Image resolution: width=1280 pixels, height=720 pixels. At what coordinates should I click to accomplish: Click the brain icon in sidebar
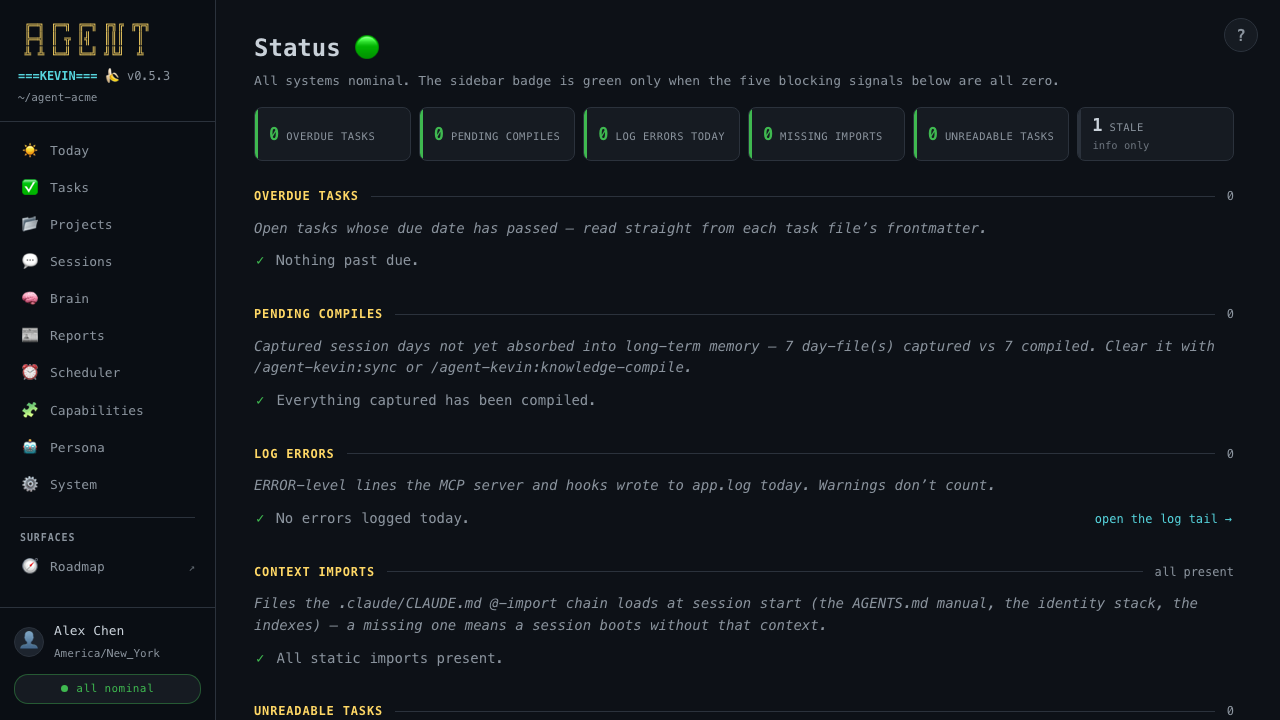[30, 298]
